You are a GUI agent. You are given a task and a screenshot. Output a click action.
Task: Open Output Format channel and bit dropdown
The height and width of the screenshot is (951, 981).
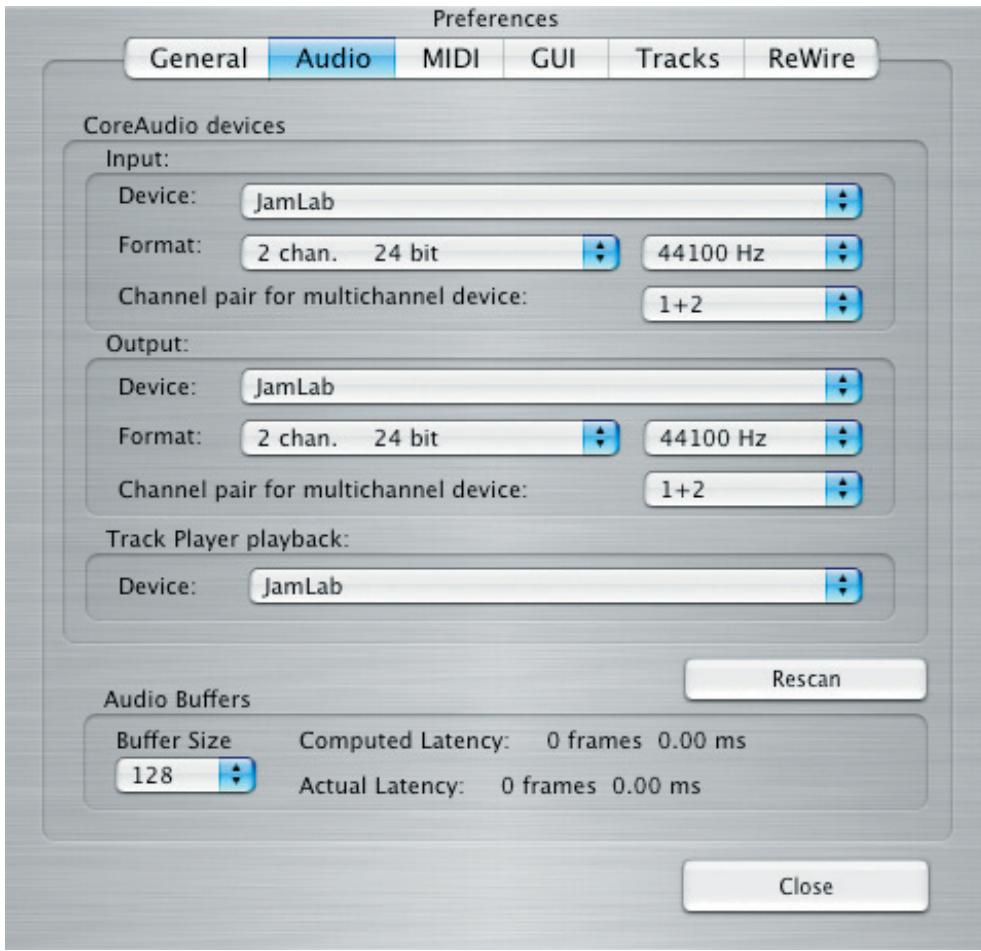(x=430, y=437)
